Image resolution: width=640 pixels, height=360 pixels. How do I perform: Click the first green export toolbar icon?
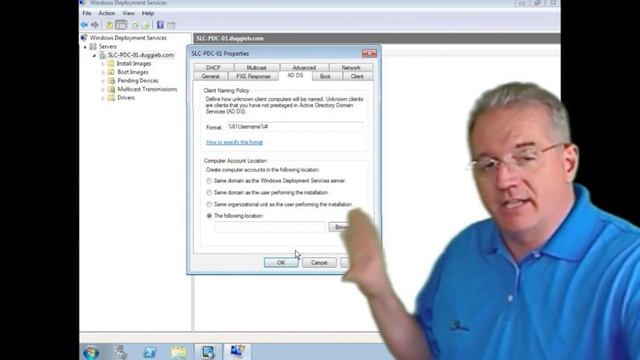tap(135, 25)
